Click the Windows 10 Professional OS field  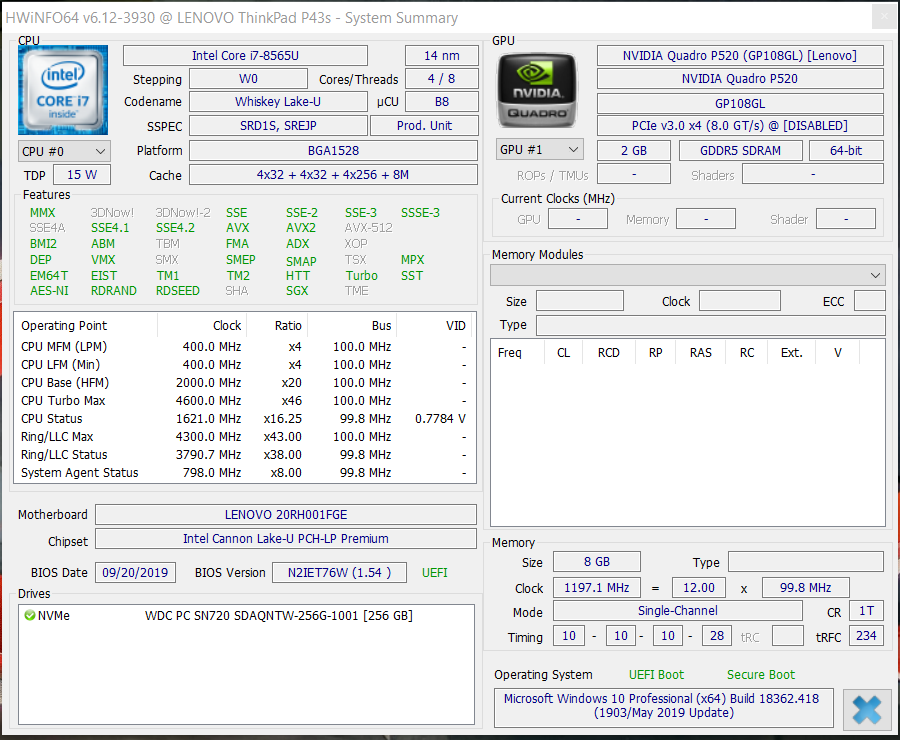click(664, 706)
